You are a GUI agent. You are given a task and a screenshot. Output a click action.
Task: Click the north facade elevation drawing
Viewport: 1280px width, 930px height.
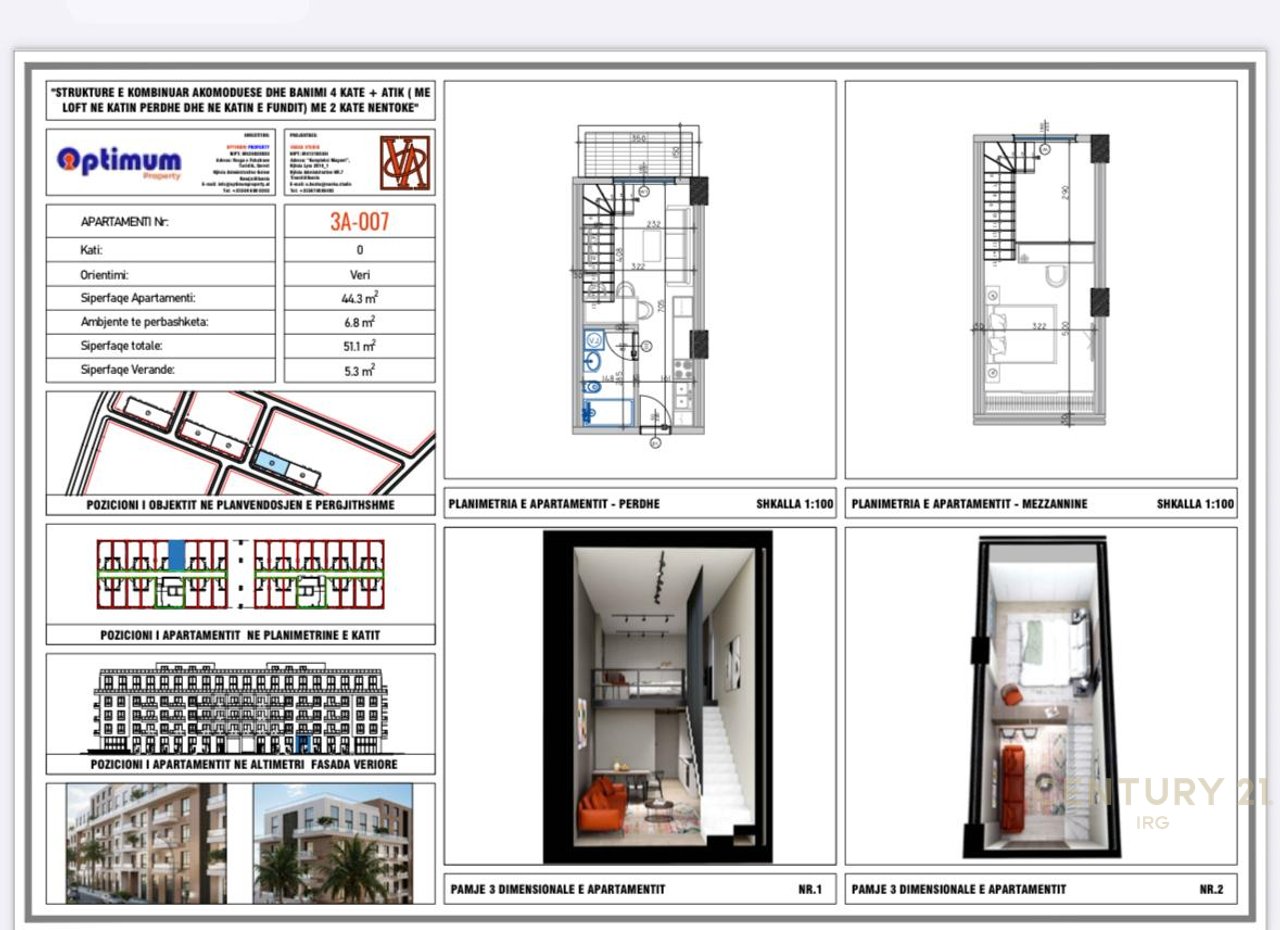click(x=240, y=710)
